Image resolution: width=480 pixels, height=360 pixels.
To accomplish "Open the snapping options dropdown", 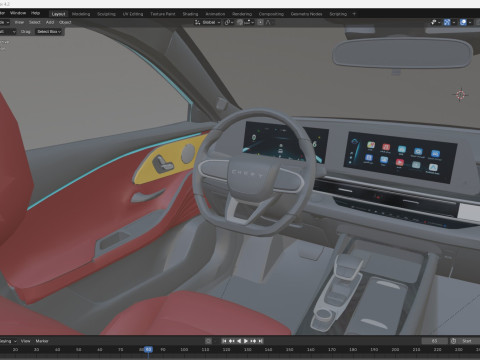I will click(249, 22).
